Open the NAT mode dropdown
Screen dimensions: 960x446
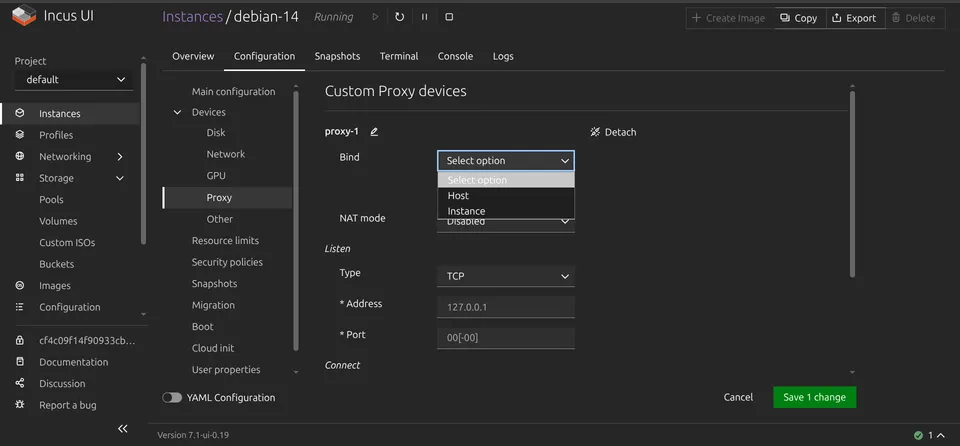[x=506, y=223]
